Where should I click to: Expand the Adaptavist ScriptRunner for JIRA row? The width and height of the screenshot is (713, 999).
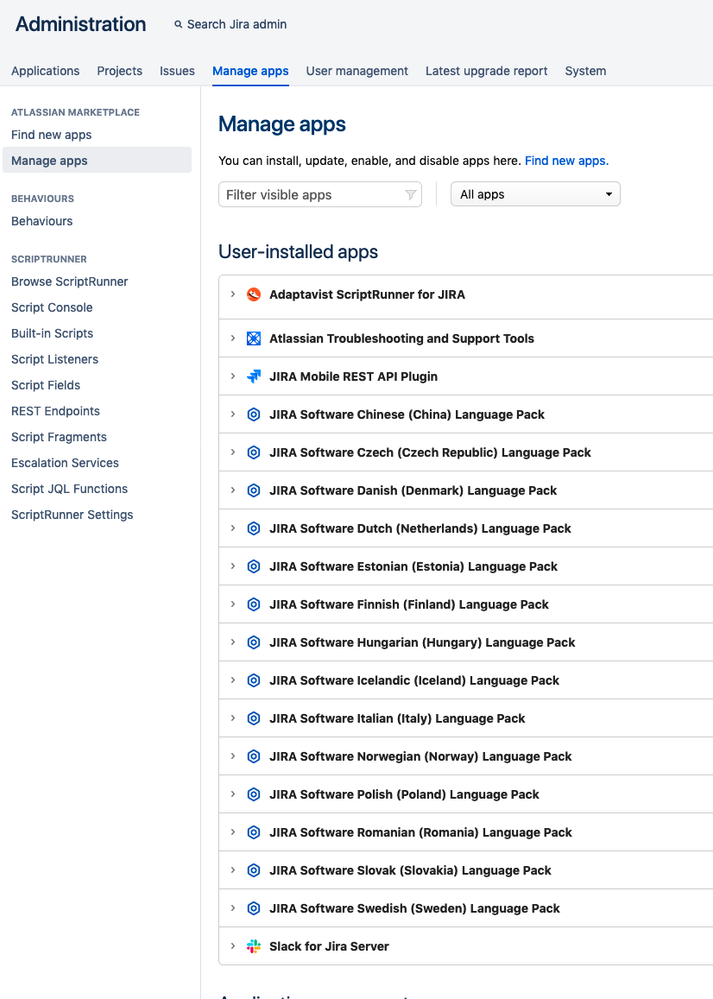[x=233, y=294]
